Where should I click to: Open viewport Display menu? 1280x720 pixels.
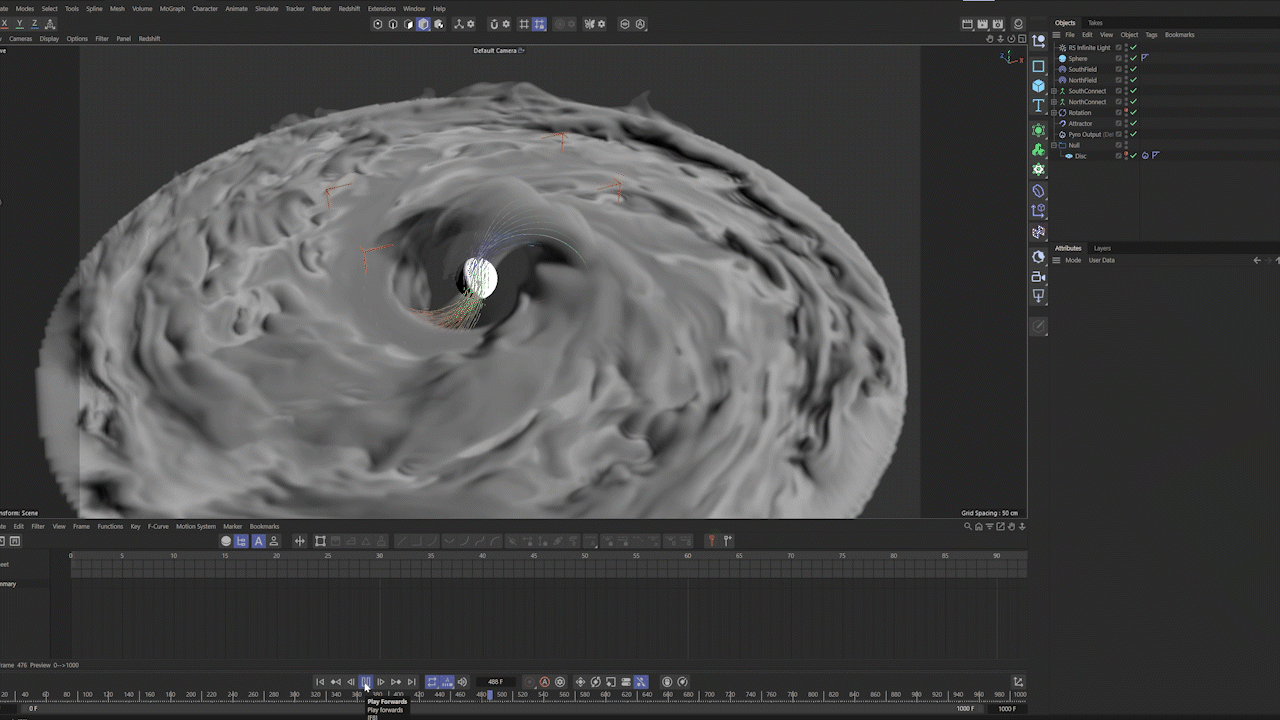pyautogui.click(x=49, y=39)
